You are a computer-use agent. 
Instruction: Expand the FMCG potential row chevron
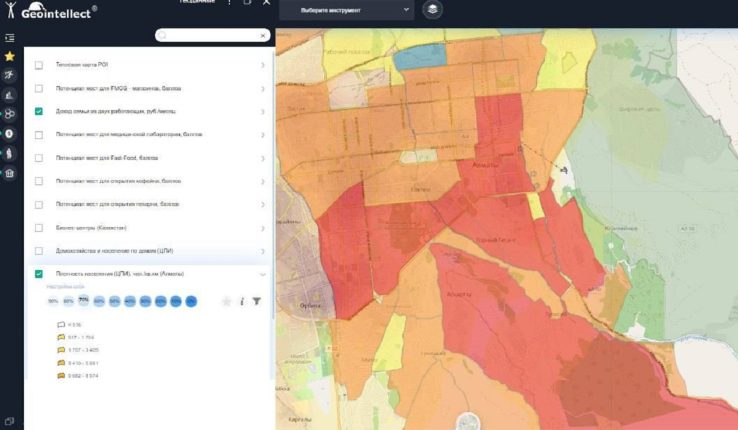coord(263,88)
